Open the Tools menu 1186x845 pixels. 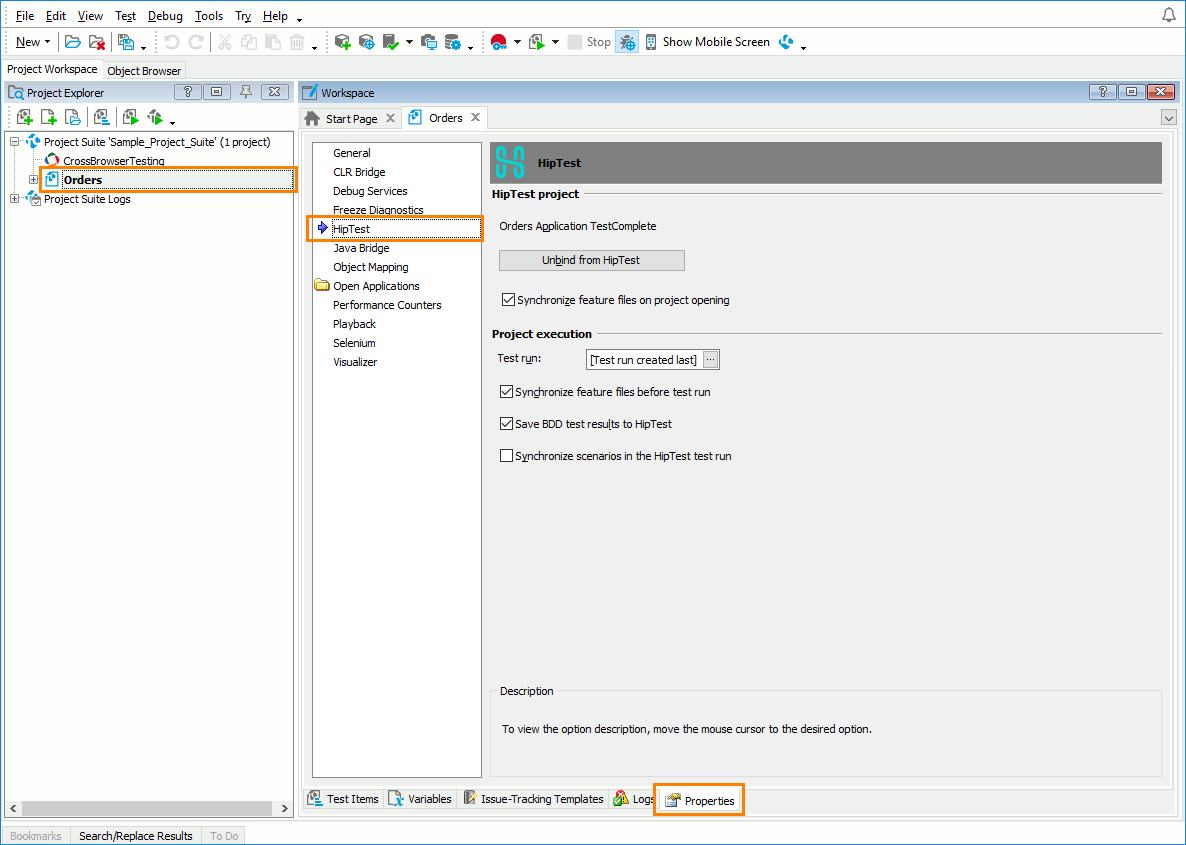209,16
